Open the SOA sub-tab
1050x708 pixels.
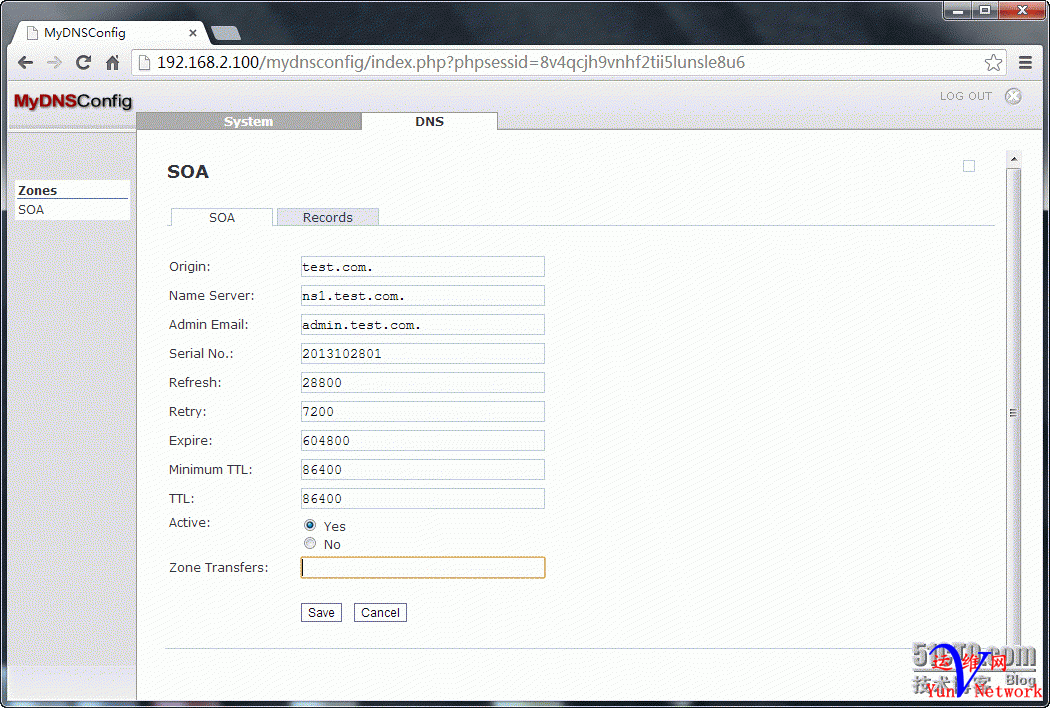pos(222,218)
